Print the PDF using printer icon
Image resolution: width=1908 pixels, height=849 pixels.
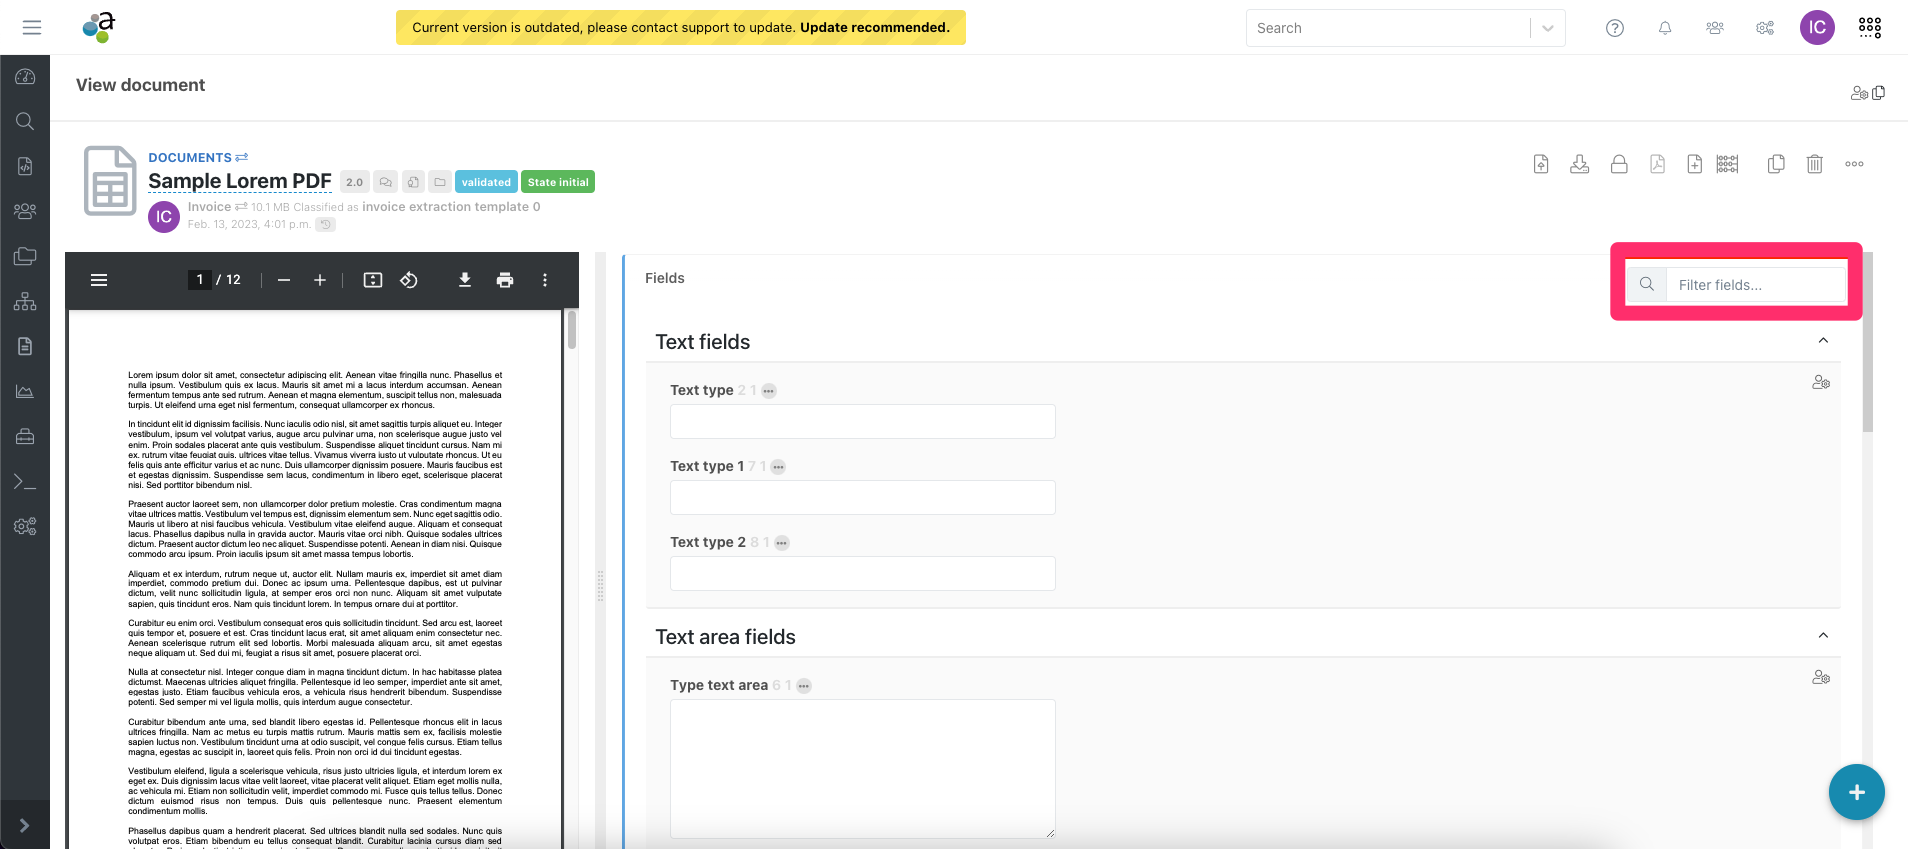pos(505,280)
